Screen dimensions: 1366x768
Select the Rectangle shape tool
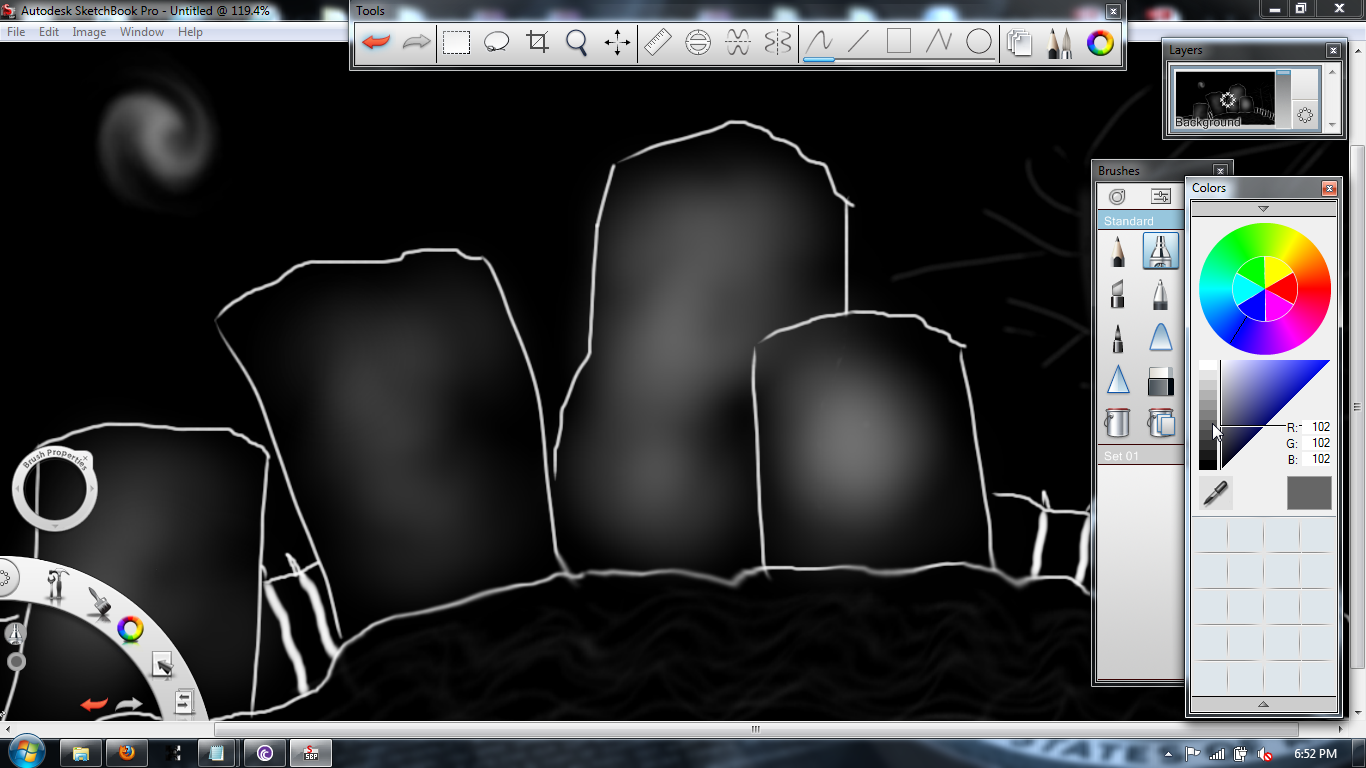pyautogui.click(x=899, y=42)
